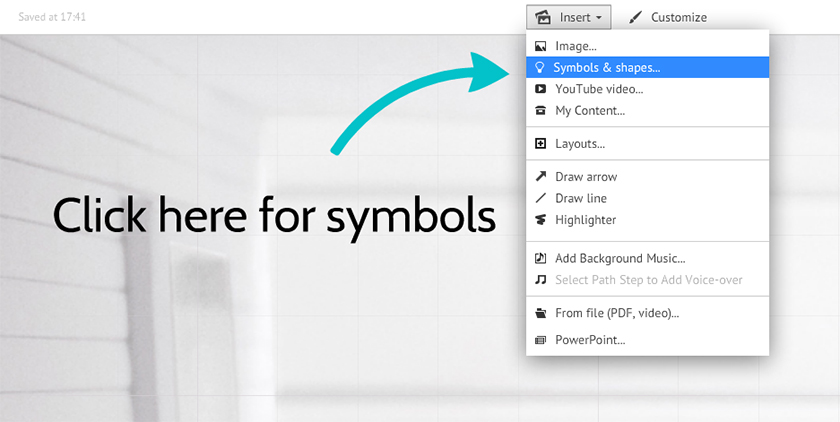
Task: Select Layouts... from the Insert menu
Action: (647, 144)
